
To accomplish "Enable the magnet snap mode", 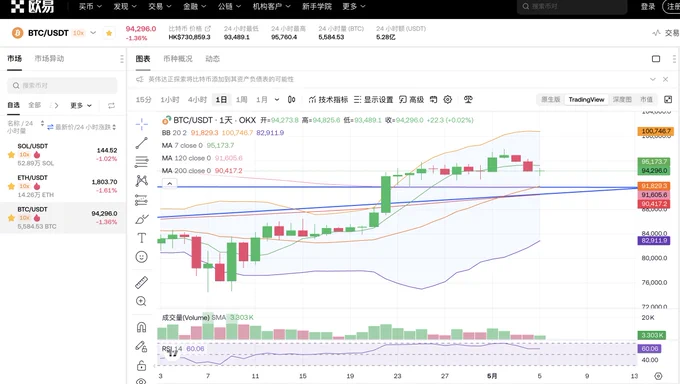I will [141, 327].
